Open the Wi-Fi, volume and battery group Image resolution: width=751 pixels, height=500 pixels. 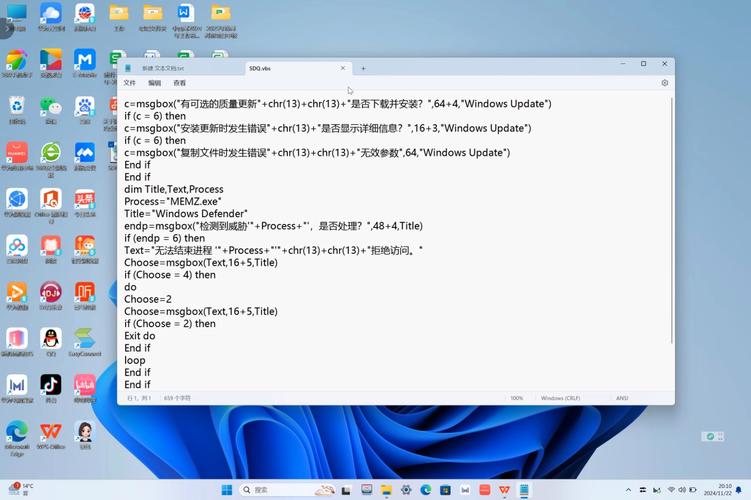[682, 489]
